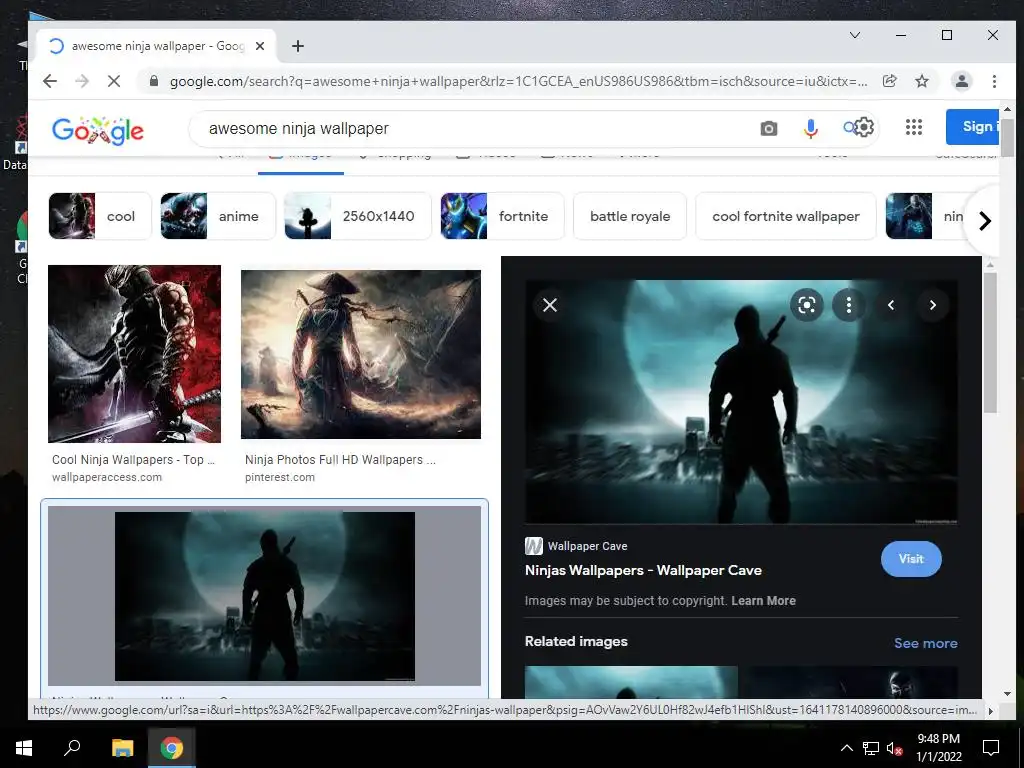1024x768 pixels.
Task: Open the notifications action center
Action: click(991, 748)
